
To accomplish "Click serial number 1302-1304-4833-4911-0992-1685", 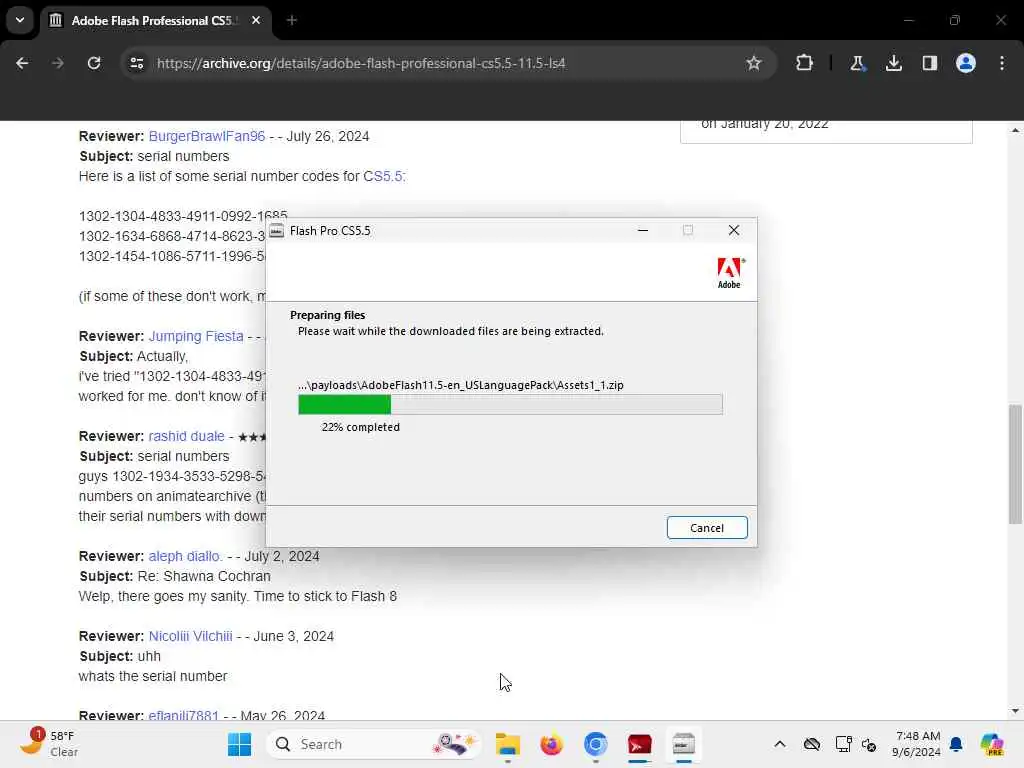I will click(183, 216).
